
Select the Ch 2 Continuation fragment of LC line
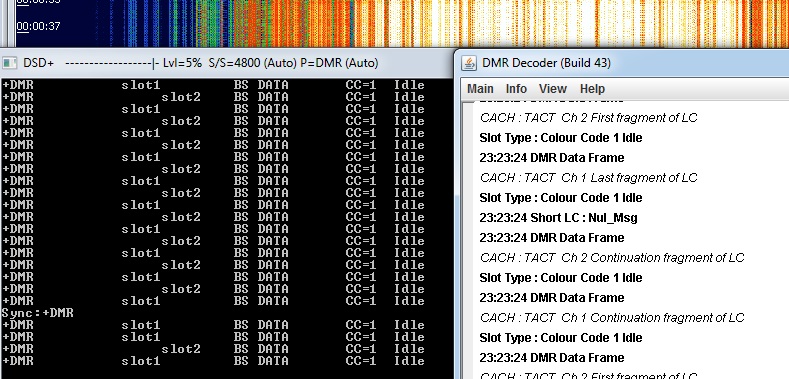point(612,258)
